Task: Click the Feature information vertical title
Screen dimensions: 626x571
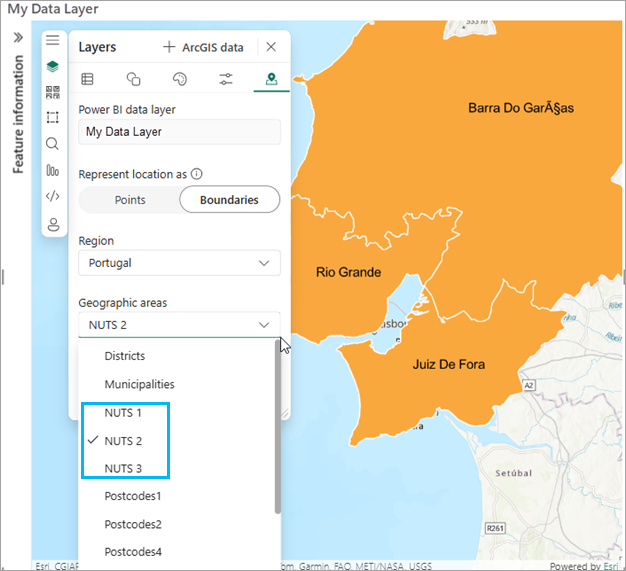Action: click(x=18, y=114)
